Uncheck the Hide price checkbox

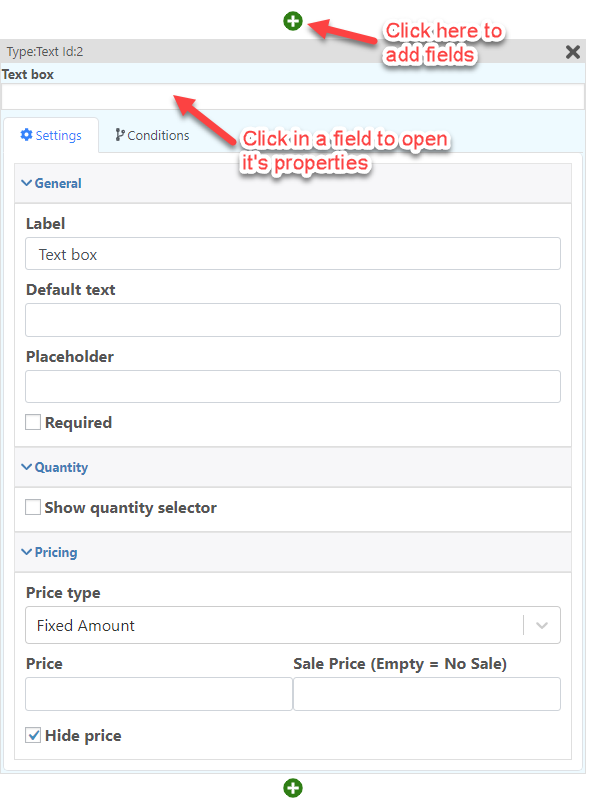33,735
